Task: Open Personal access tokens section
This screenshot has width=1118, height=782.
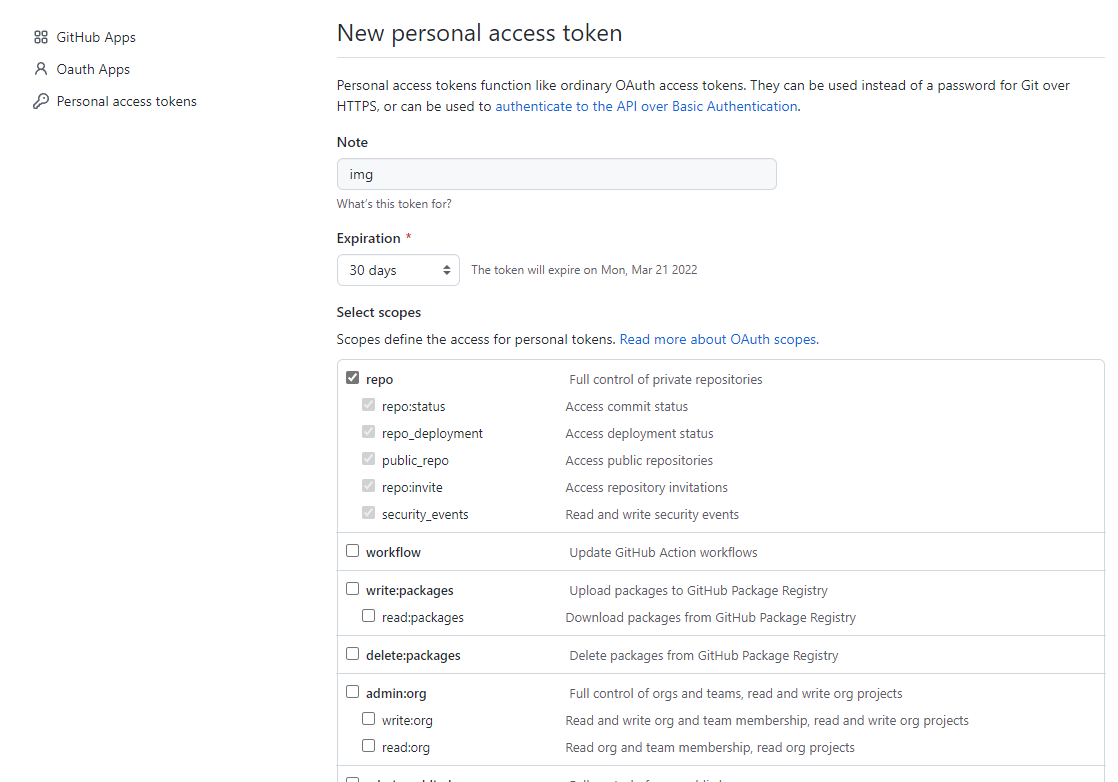Action: [126, 101]
